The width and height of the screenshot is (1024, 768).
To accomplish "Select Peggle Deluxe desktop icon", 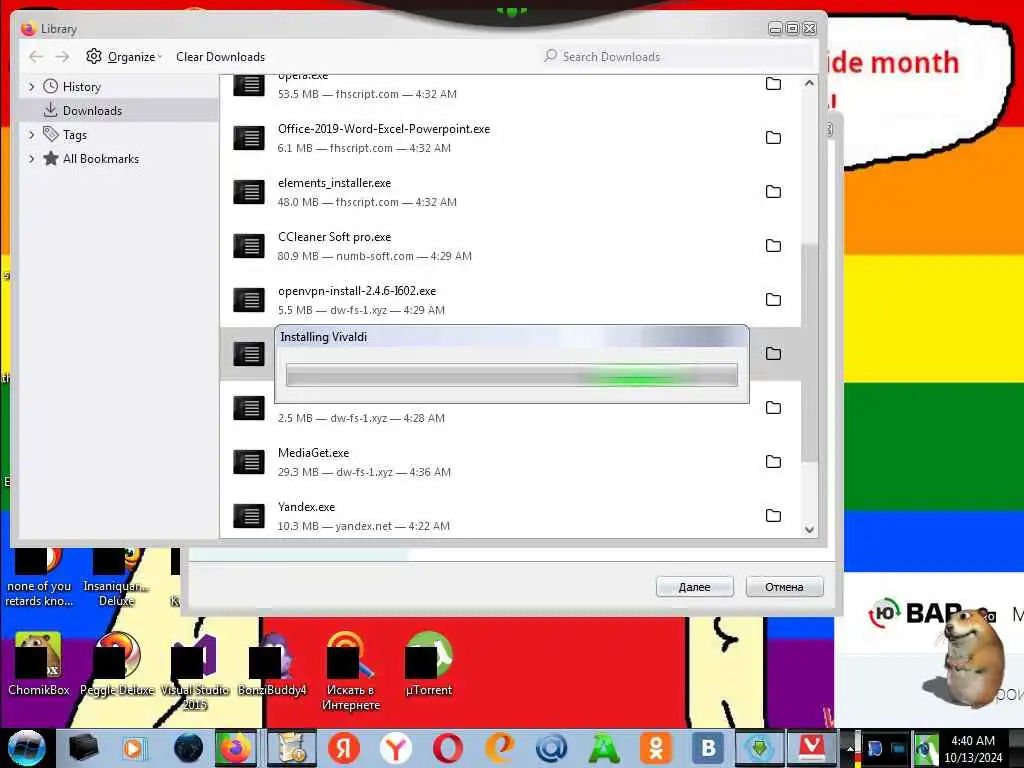I will click(117, 664).
